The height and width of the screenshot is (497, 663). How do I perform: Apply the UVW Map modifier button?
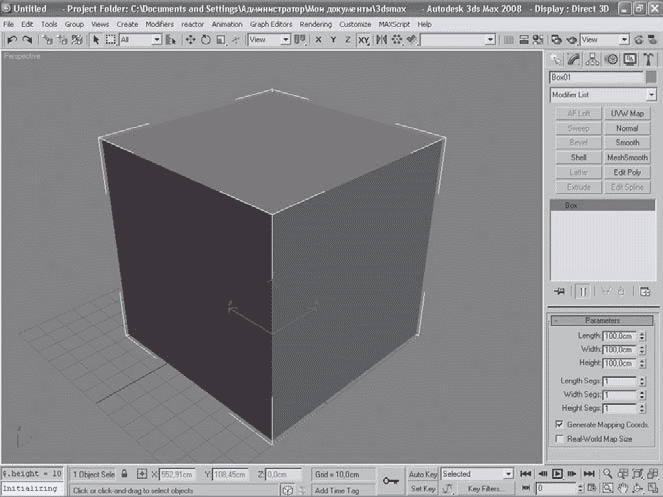click(x=627, y=113)
